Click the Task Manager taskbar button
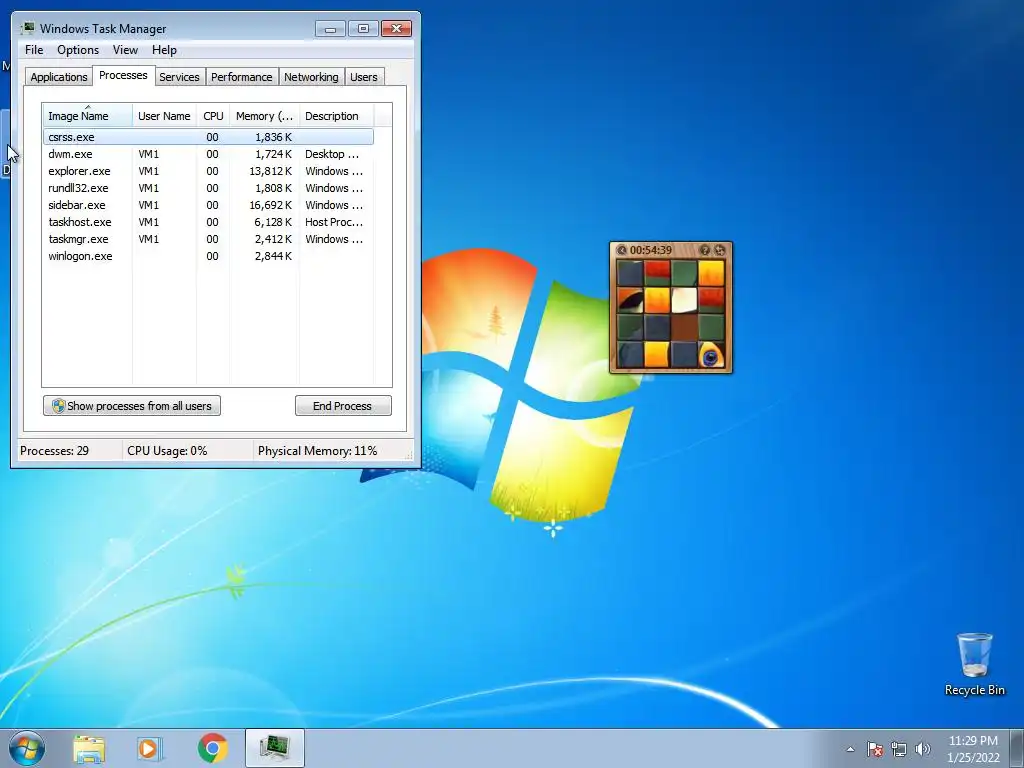 [275, 748]
